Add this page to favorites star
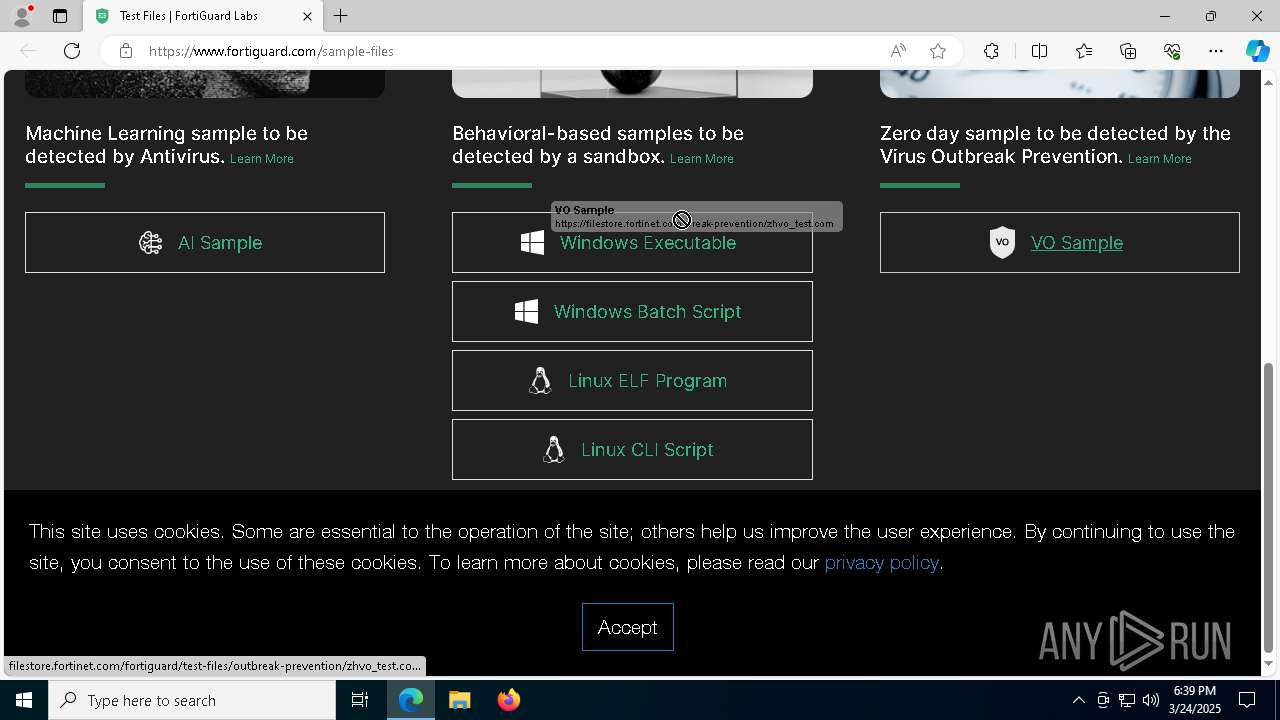This screenshot has width=1280, height=720. 938,51
